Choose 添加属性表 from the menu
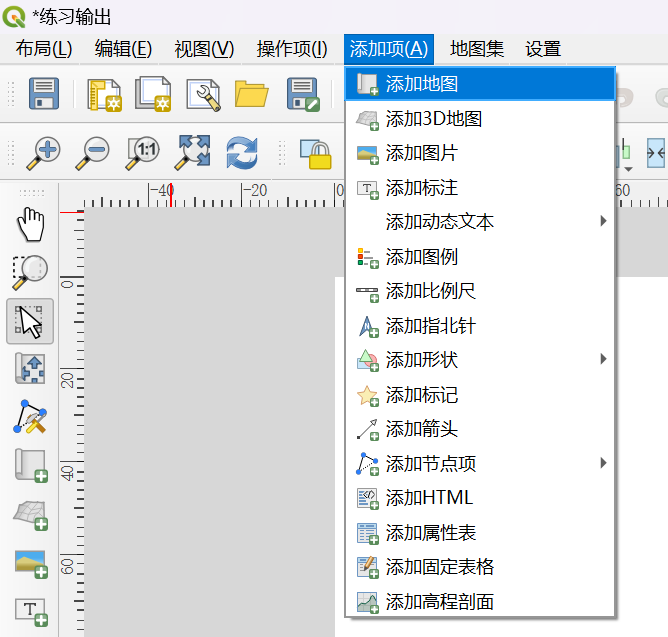 tap(480, 533)
